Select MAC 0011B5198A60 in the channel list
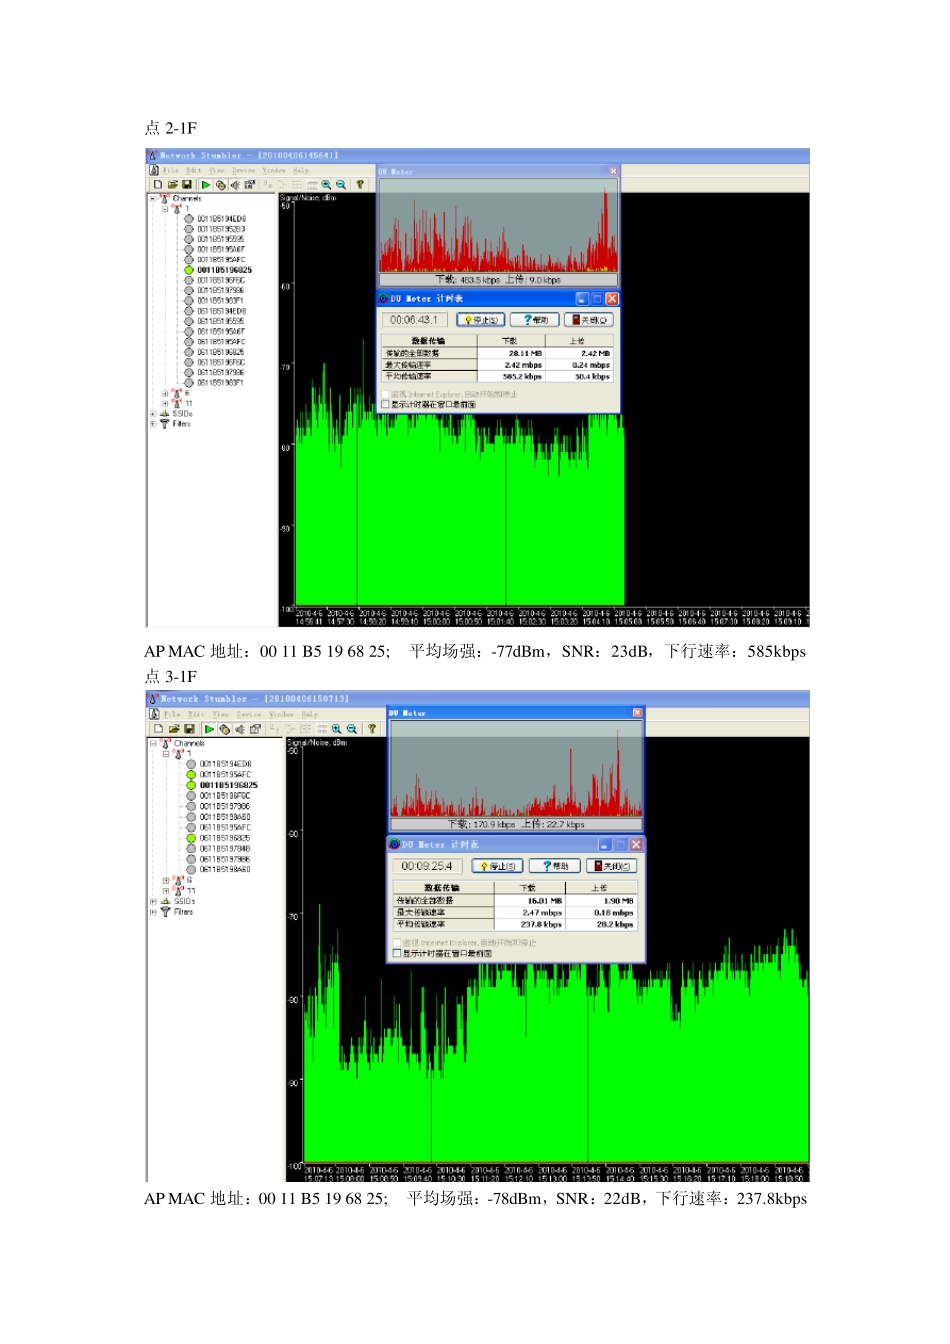 (x=225, y=817)
